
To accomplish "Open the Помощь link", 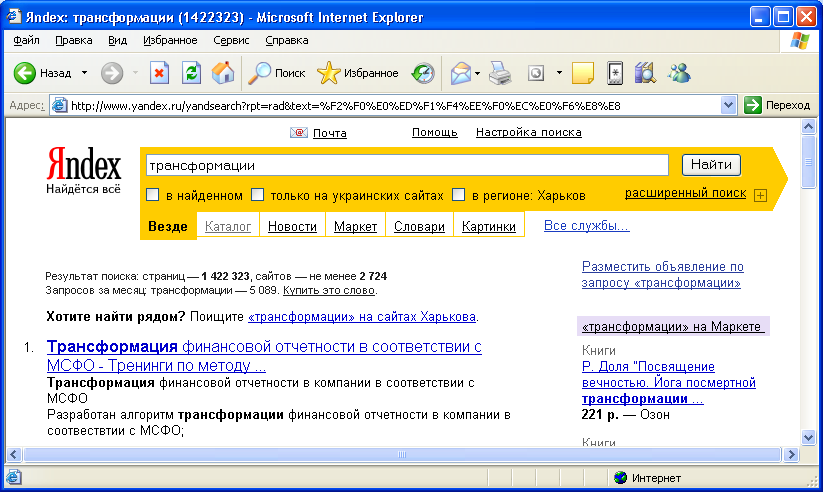I will [x=435, y=132].
